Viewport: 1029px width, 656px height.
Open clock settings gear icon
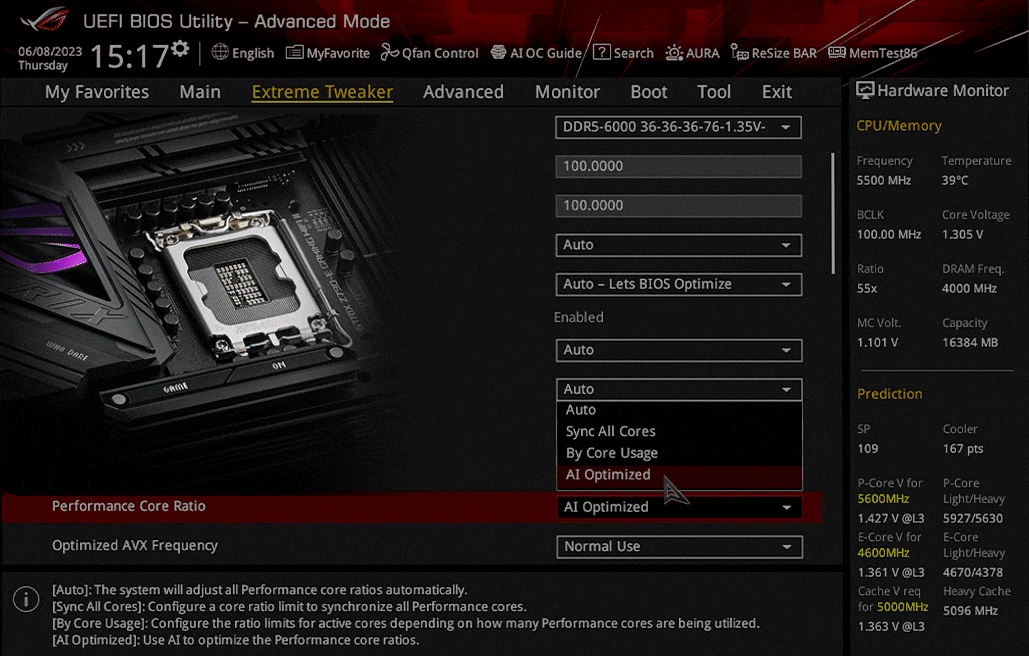pos(179,49)
